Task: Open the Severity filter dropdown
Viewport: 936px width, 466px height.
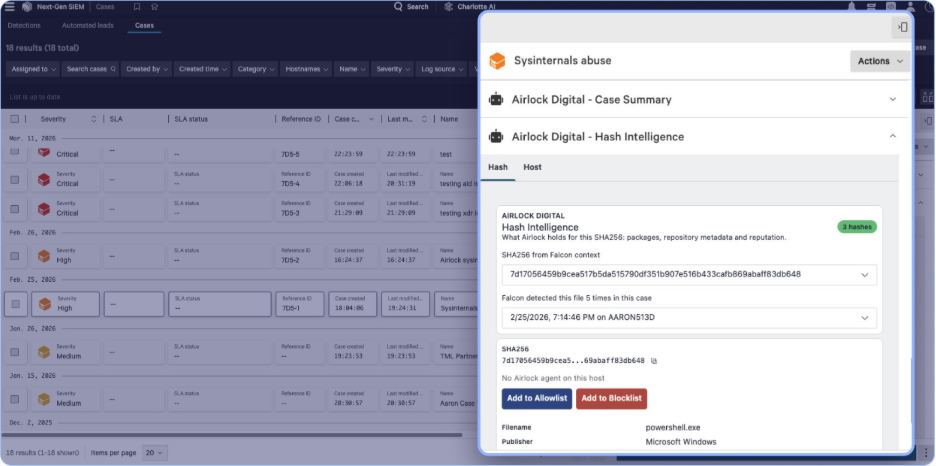Action: coord(392,69)
